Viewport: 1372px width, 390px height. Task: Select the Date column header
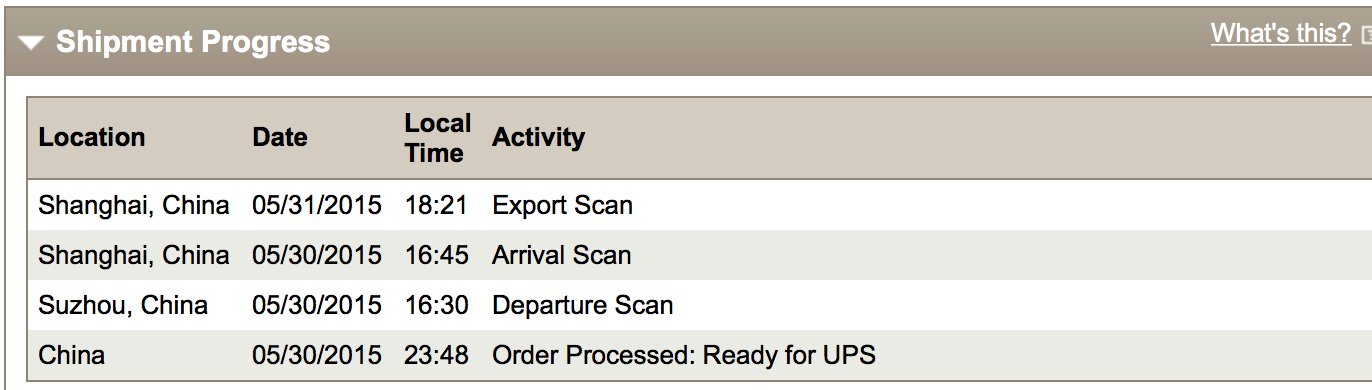(280, 137)
